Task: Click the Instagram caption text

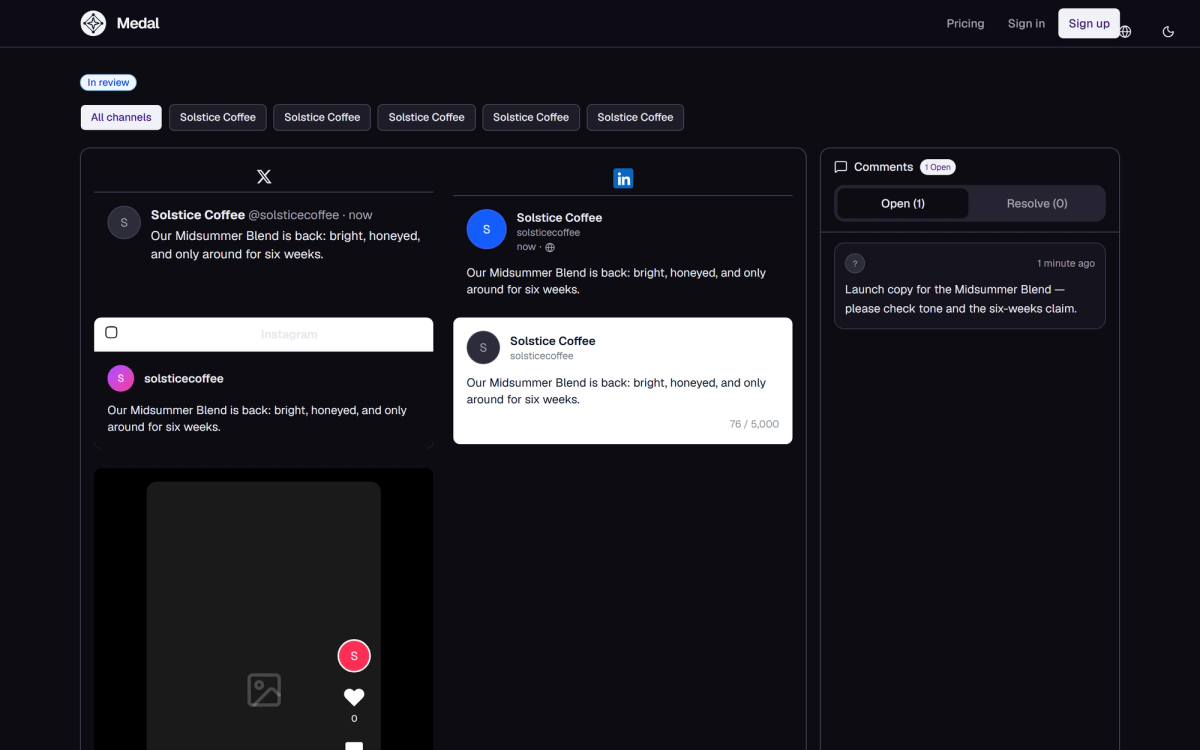Action: 257,418
